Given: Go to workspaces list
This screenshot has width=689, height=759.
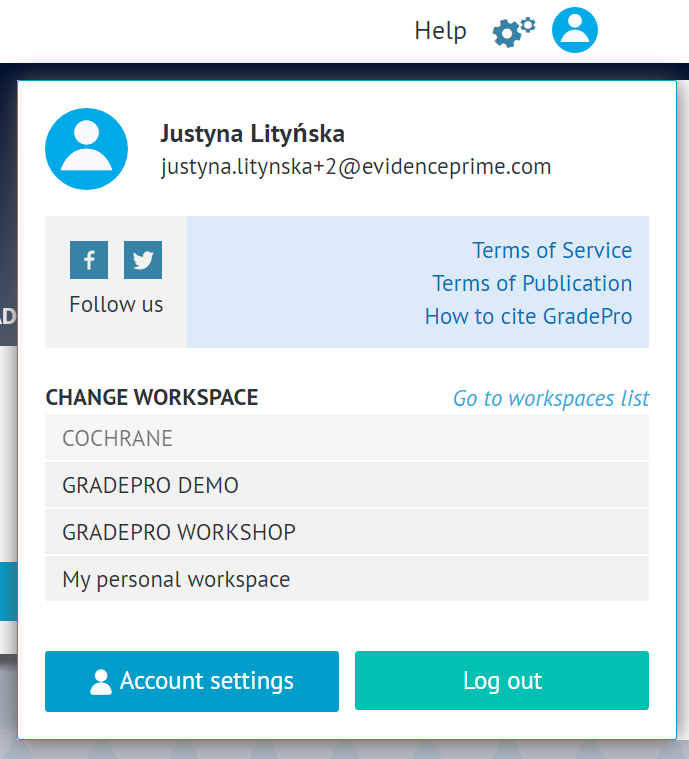Looking at the screenshot, I should (x=551, y=399).
